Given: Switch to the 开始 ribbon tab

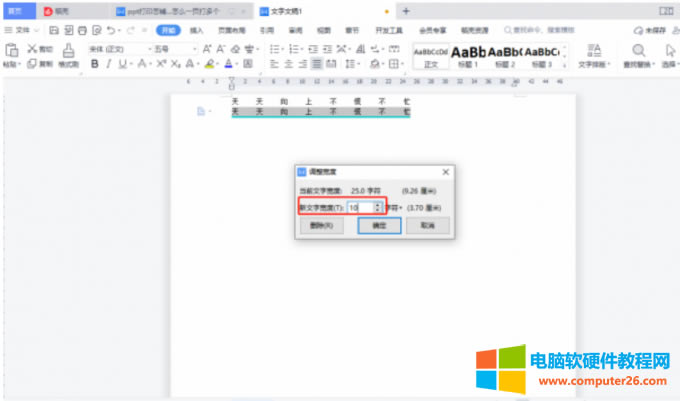Looking at the screenshot, I should [x=168, y=30].
